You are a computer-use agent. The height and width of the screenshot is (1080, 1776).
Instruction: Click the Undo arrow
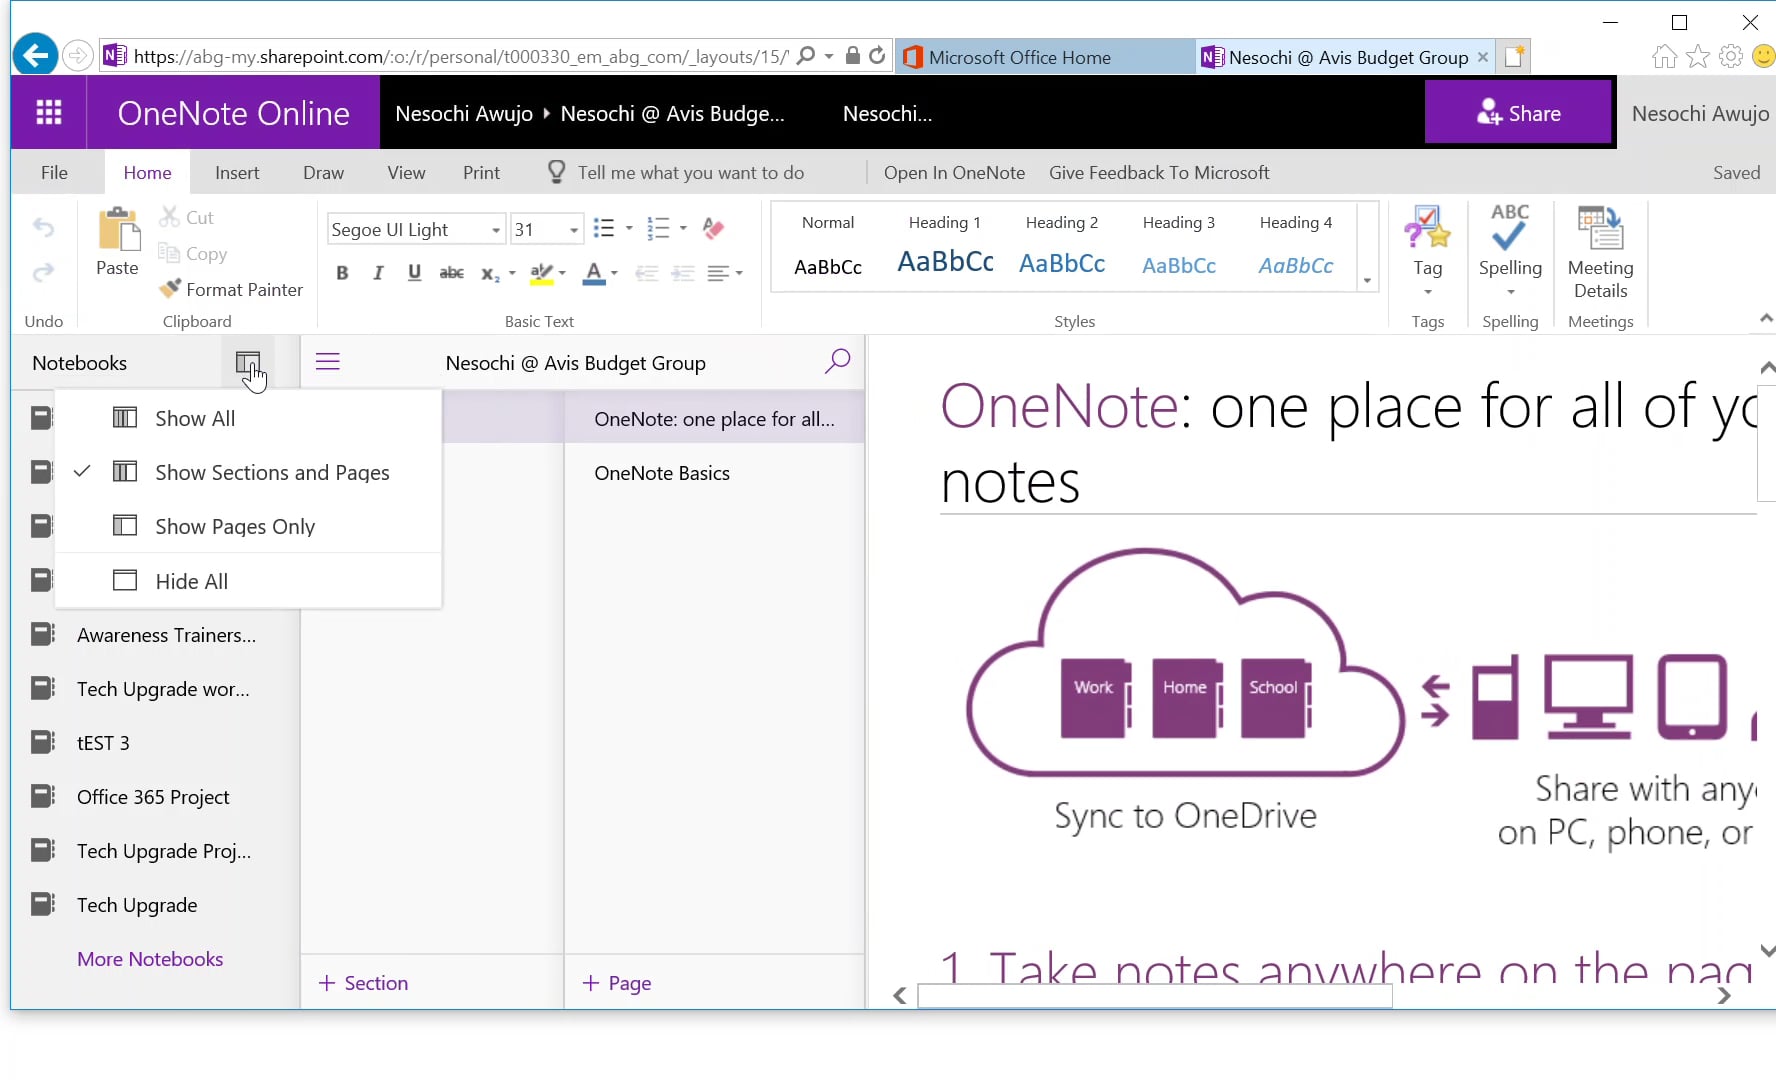coord(42,228)
